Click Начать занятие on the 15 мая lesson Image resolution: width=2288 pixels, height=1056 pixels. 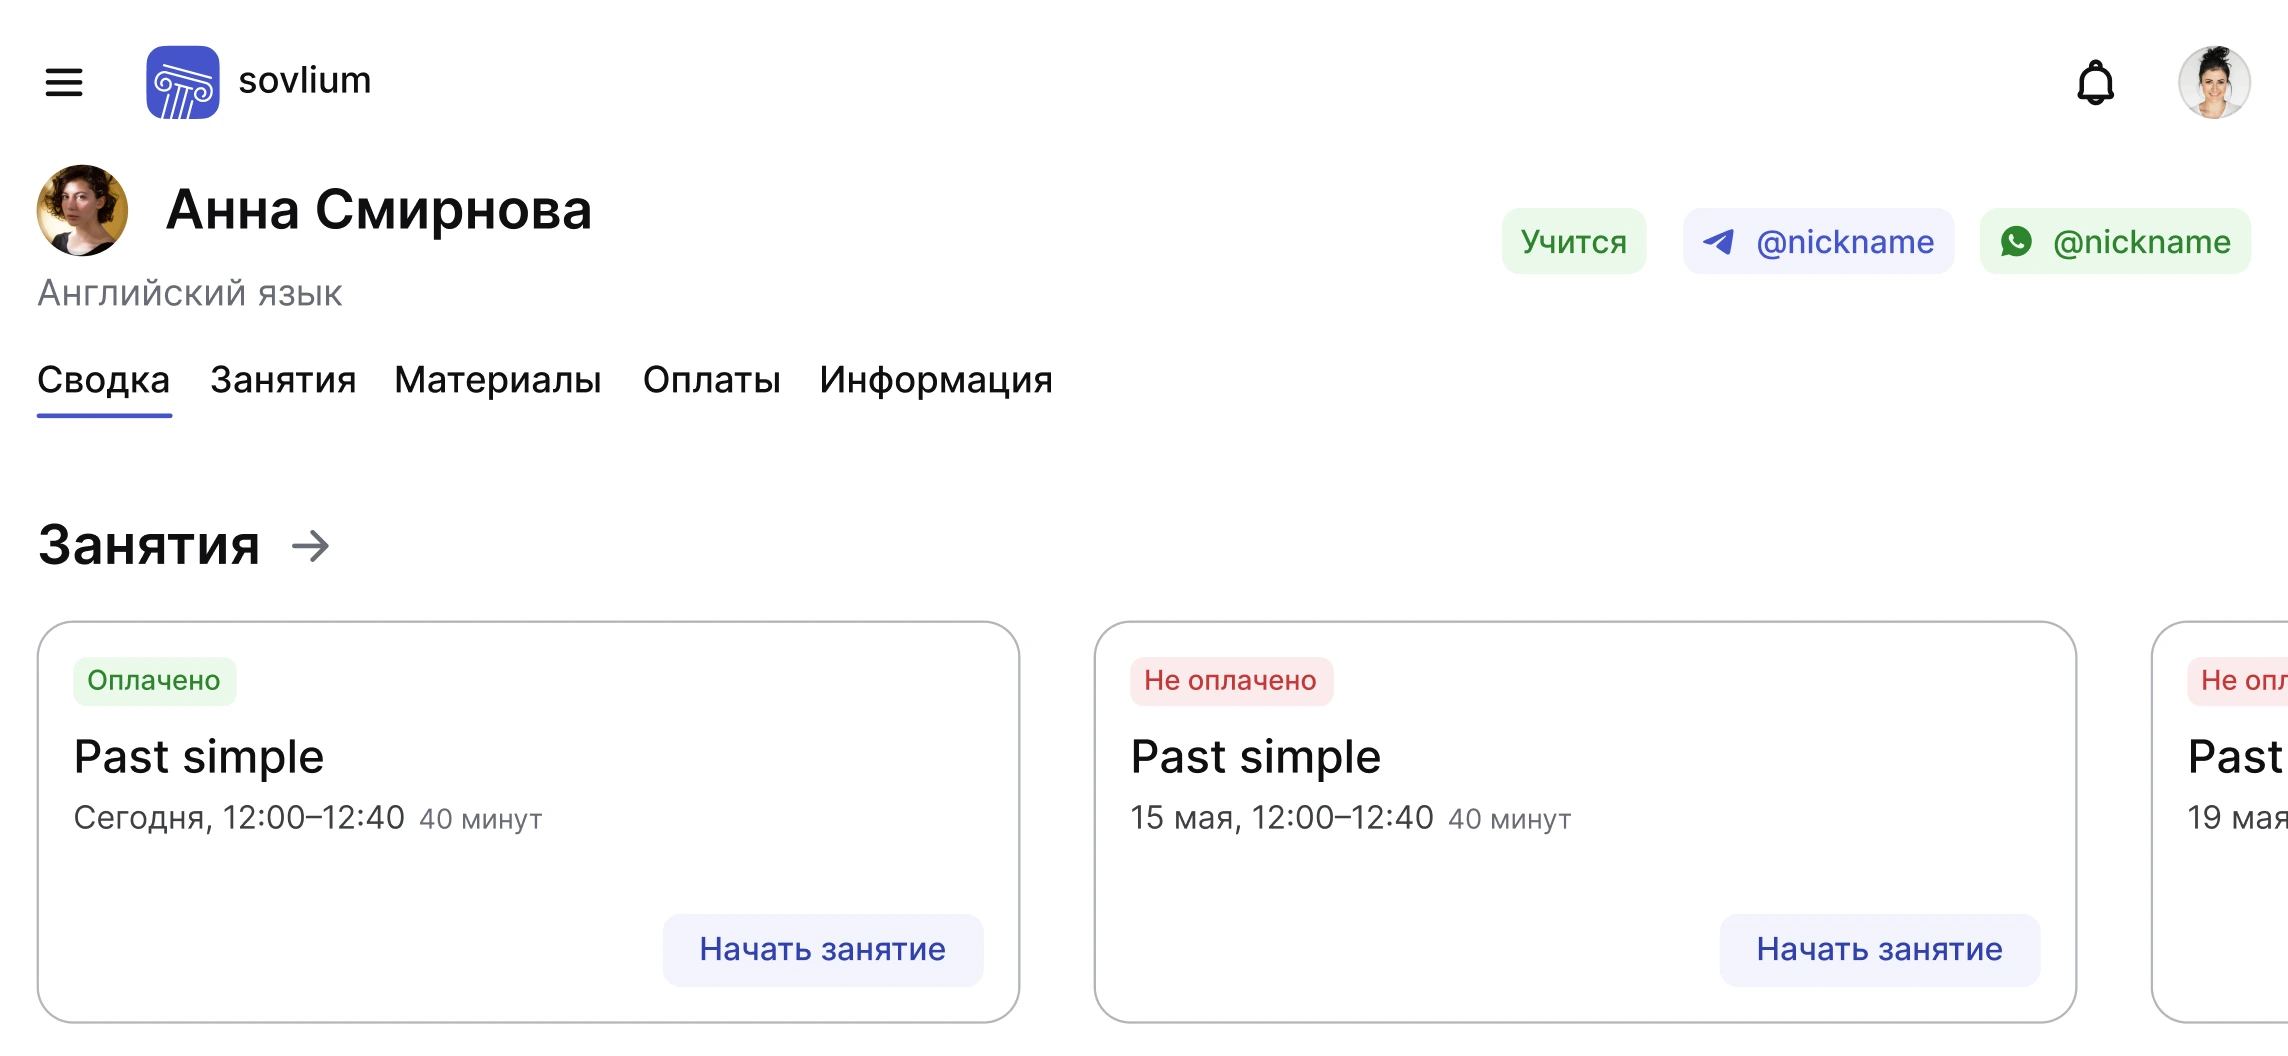[1879, 950]
